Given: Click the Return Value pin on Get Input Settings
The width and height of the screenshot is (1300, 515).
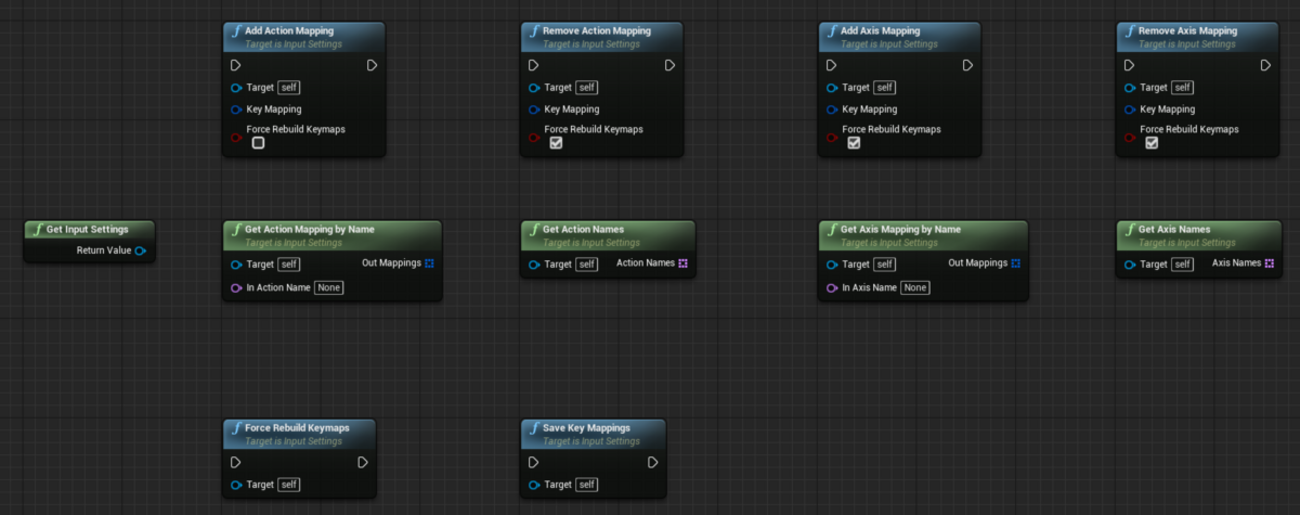Looking at the screenshot, I should [140, 251].
